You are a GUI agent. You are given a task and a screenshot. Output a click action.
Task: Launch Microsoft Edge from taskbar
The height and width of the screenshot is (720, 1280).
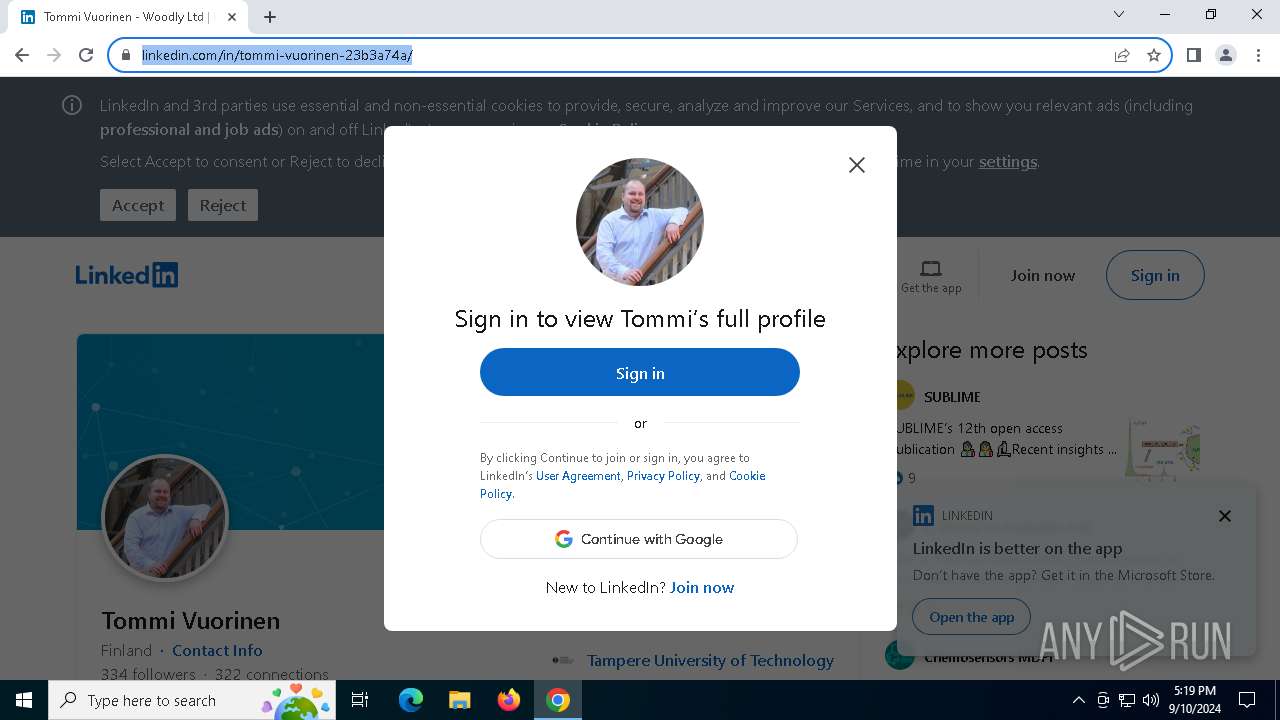coord(411,700)
